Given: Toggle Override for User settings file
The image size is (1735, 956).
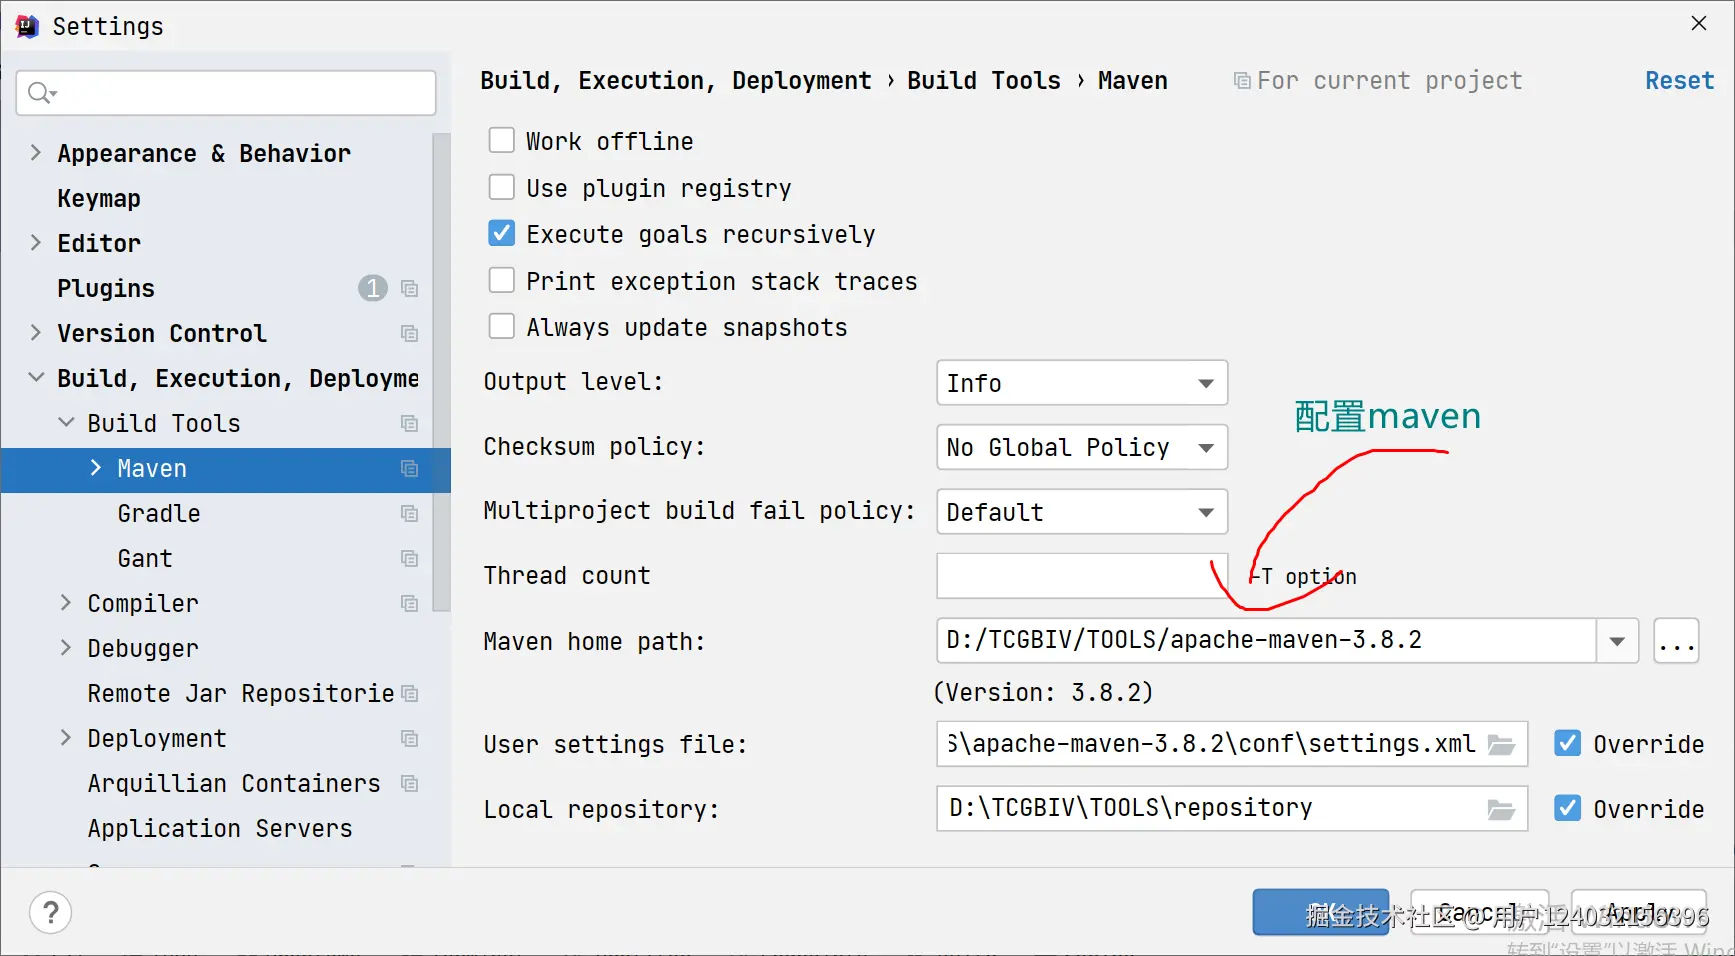Looking at the screenshot, I should click(1568, 744).
